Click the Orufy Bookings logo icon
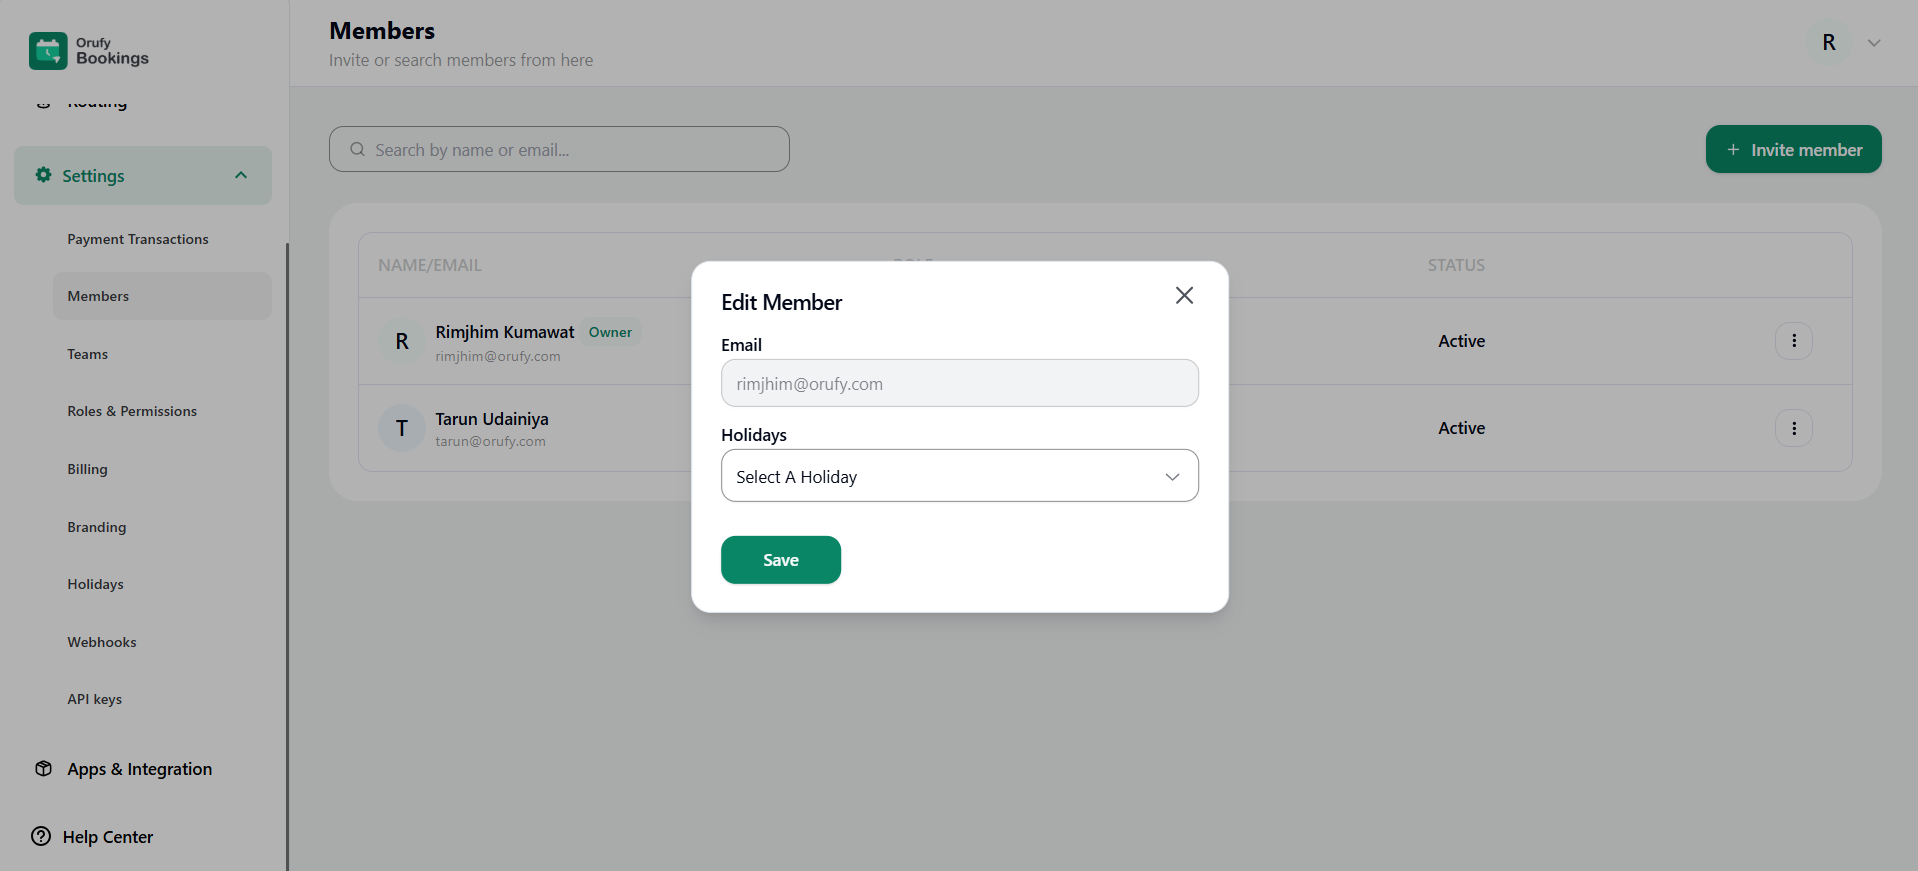Viewport: 1918px width, 871px height. (48, 51)
